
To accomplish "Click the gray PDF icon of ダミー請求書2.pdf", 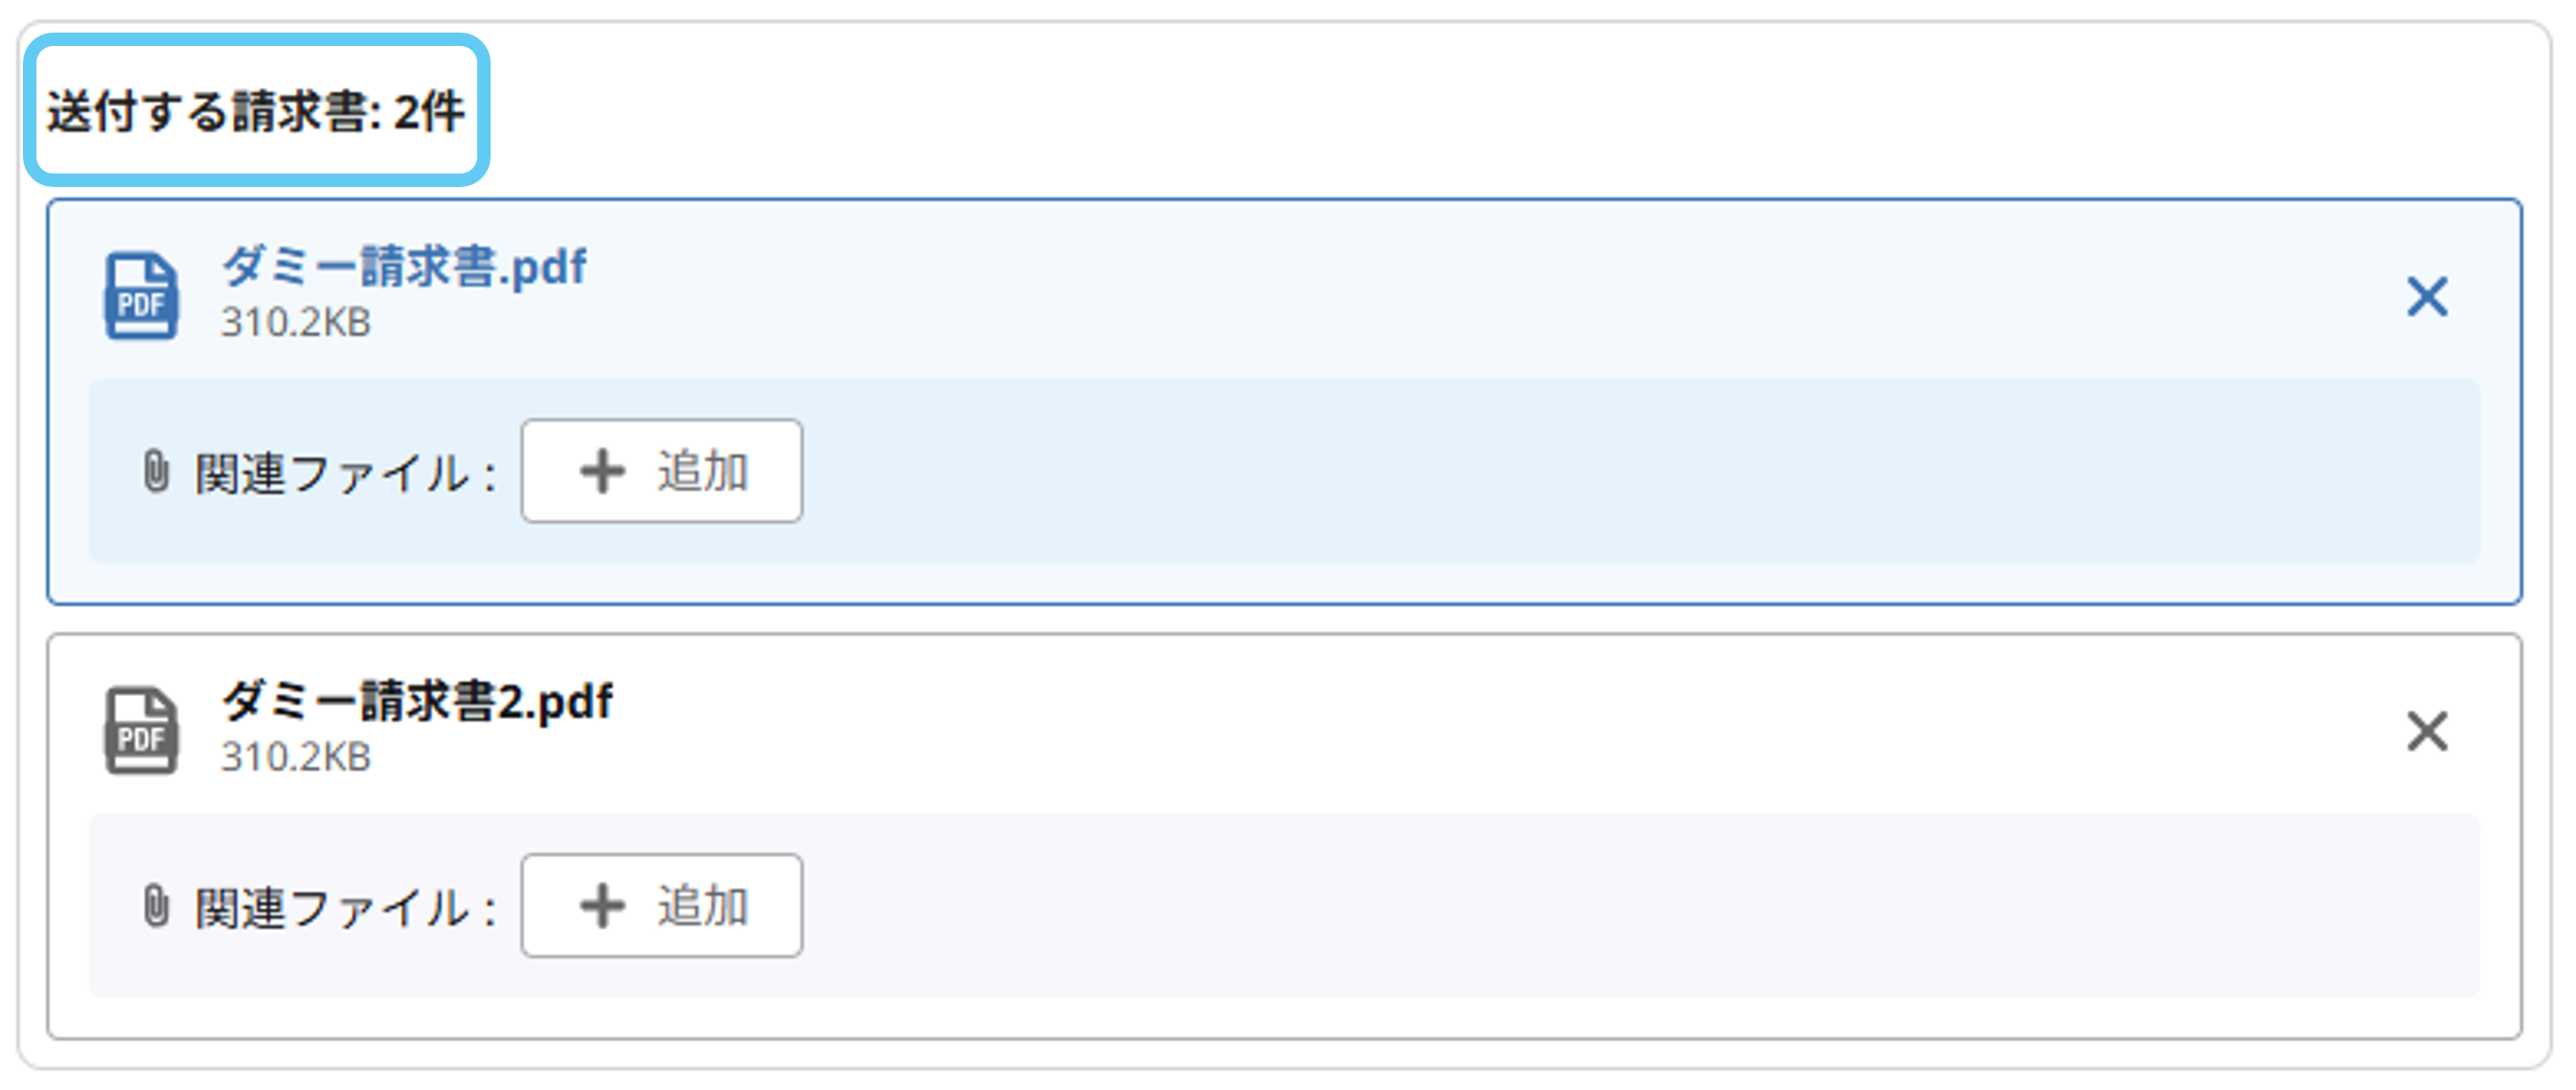I will click(141, 731).
